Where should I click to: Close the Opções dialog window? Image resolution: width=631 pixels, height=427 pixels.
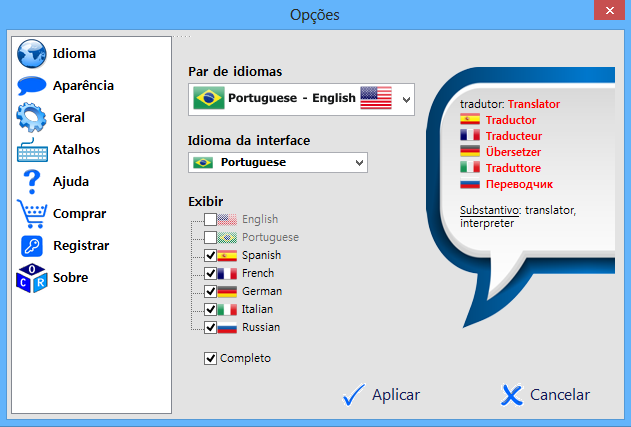610,10
